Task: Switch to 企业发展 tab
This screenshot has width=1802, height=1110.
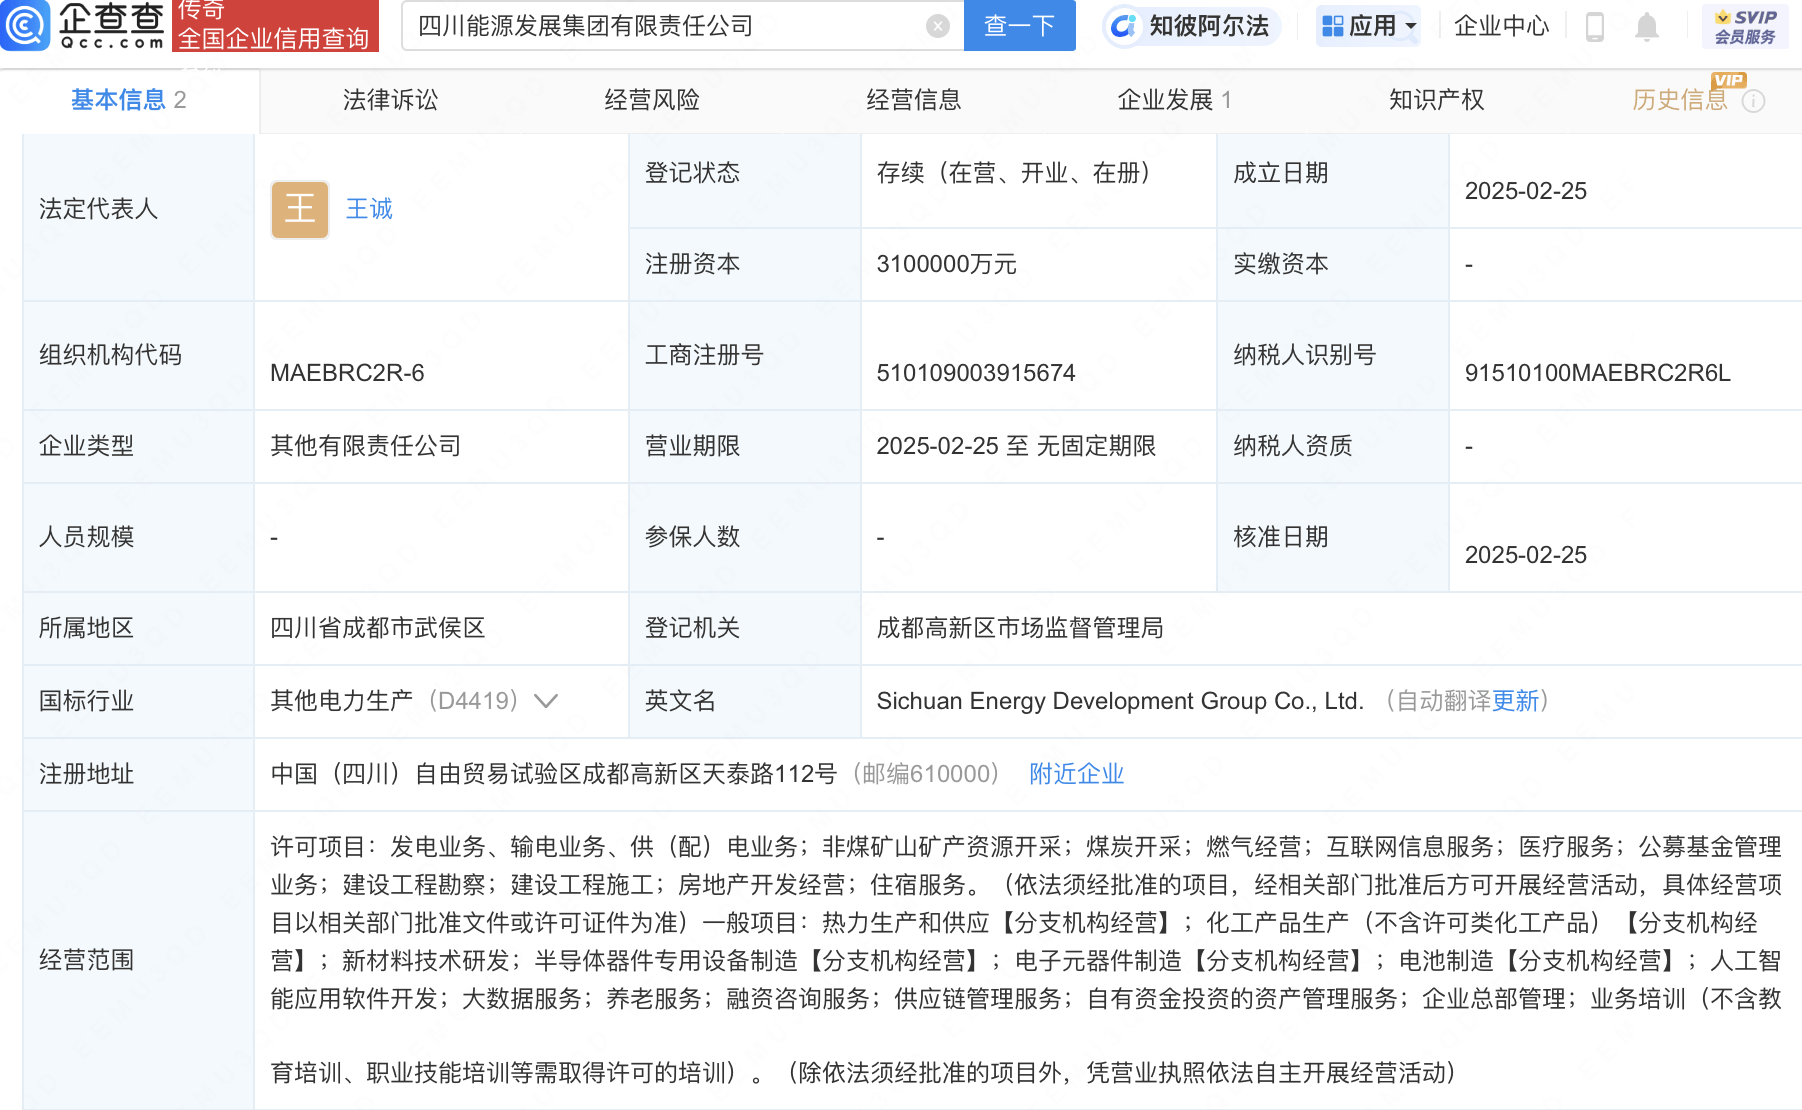Action: [1175, 100]
